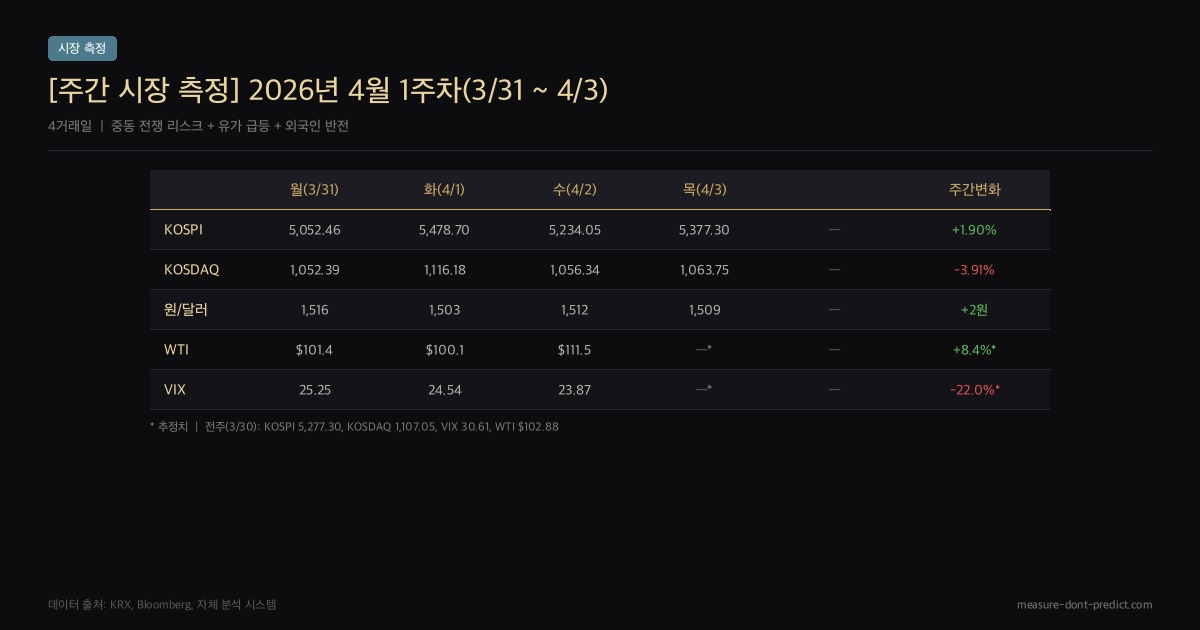Click the 원/달러 row label
Image resolution: width=1200 pixels, height=630 pixels.
pyautogui.click(x=186, y=310)
